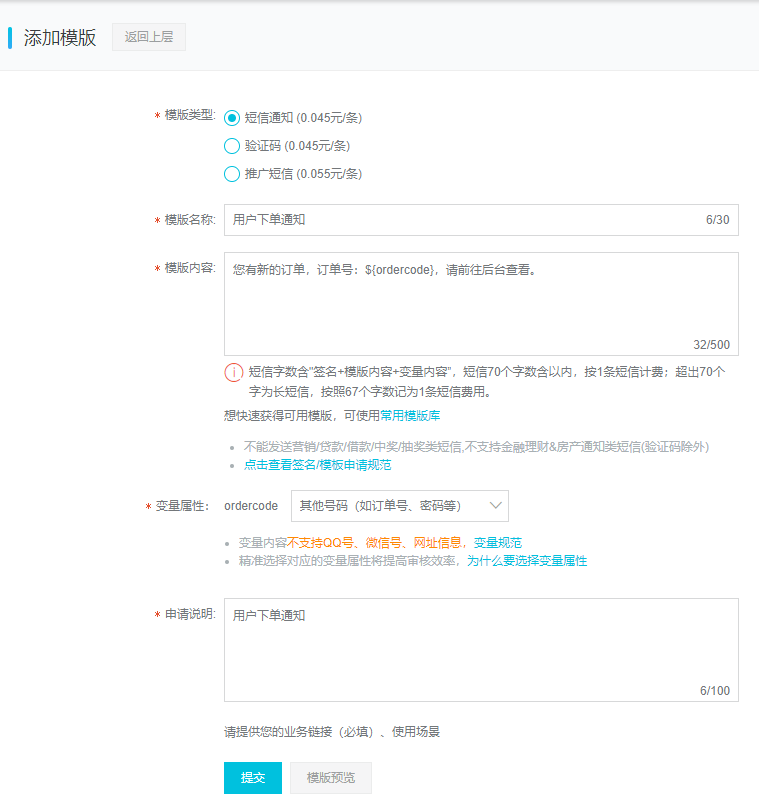Click the 验证码 (0.045元/条) label text
The height and width of the screenshot is (804, 759).
coord(297,145)
